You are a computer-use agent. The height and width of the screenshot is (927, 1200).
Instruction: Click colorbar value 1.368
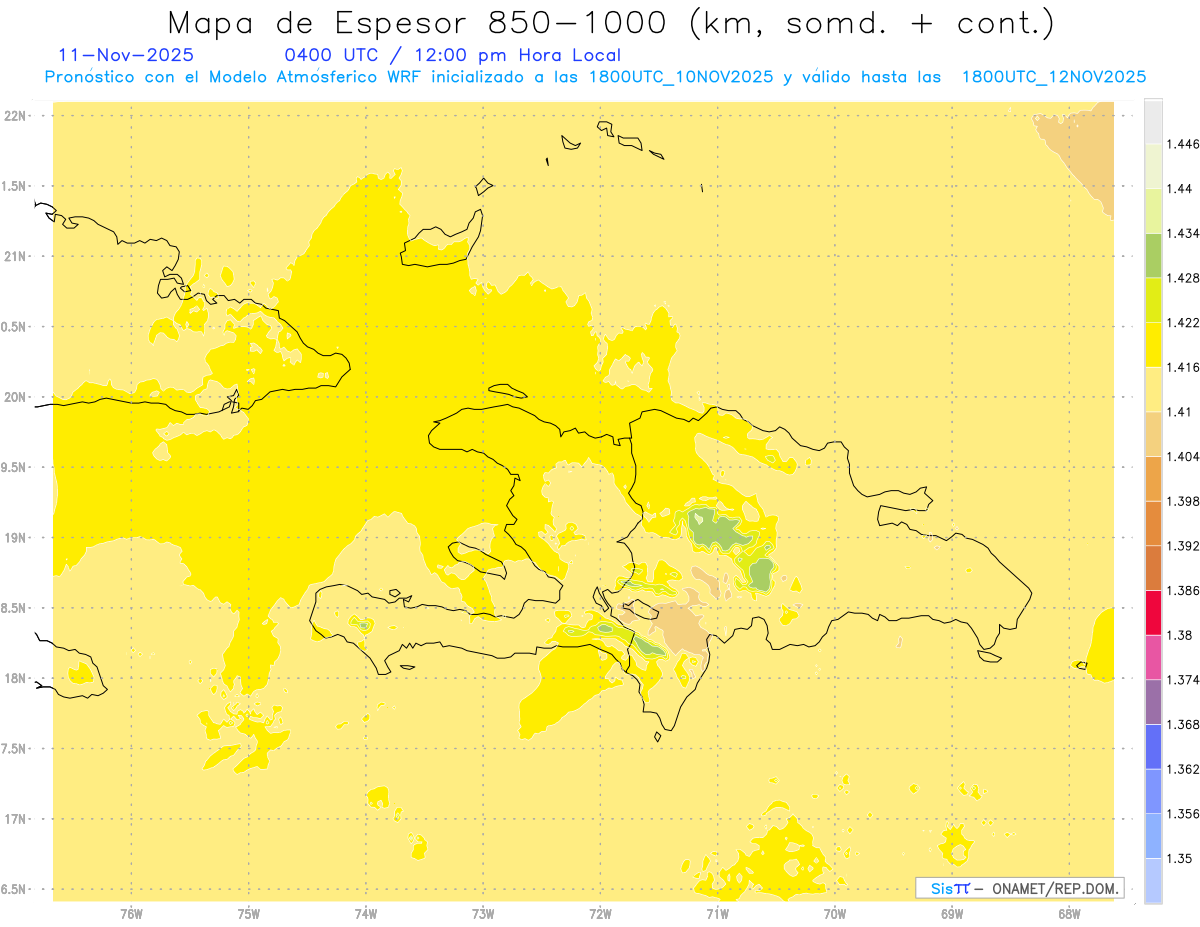click(x=1183, y=724)
